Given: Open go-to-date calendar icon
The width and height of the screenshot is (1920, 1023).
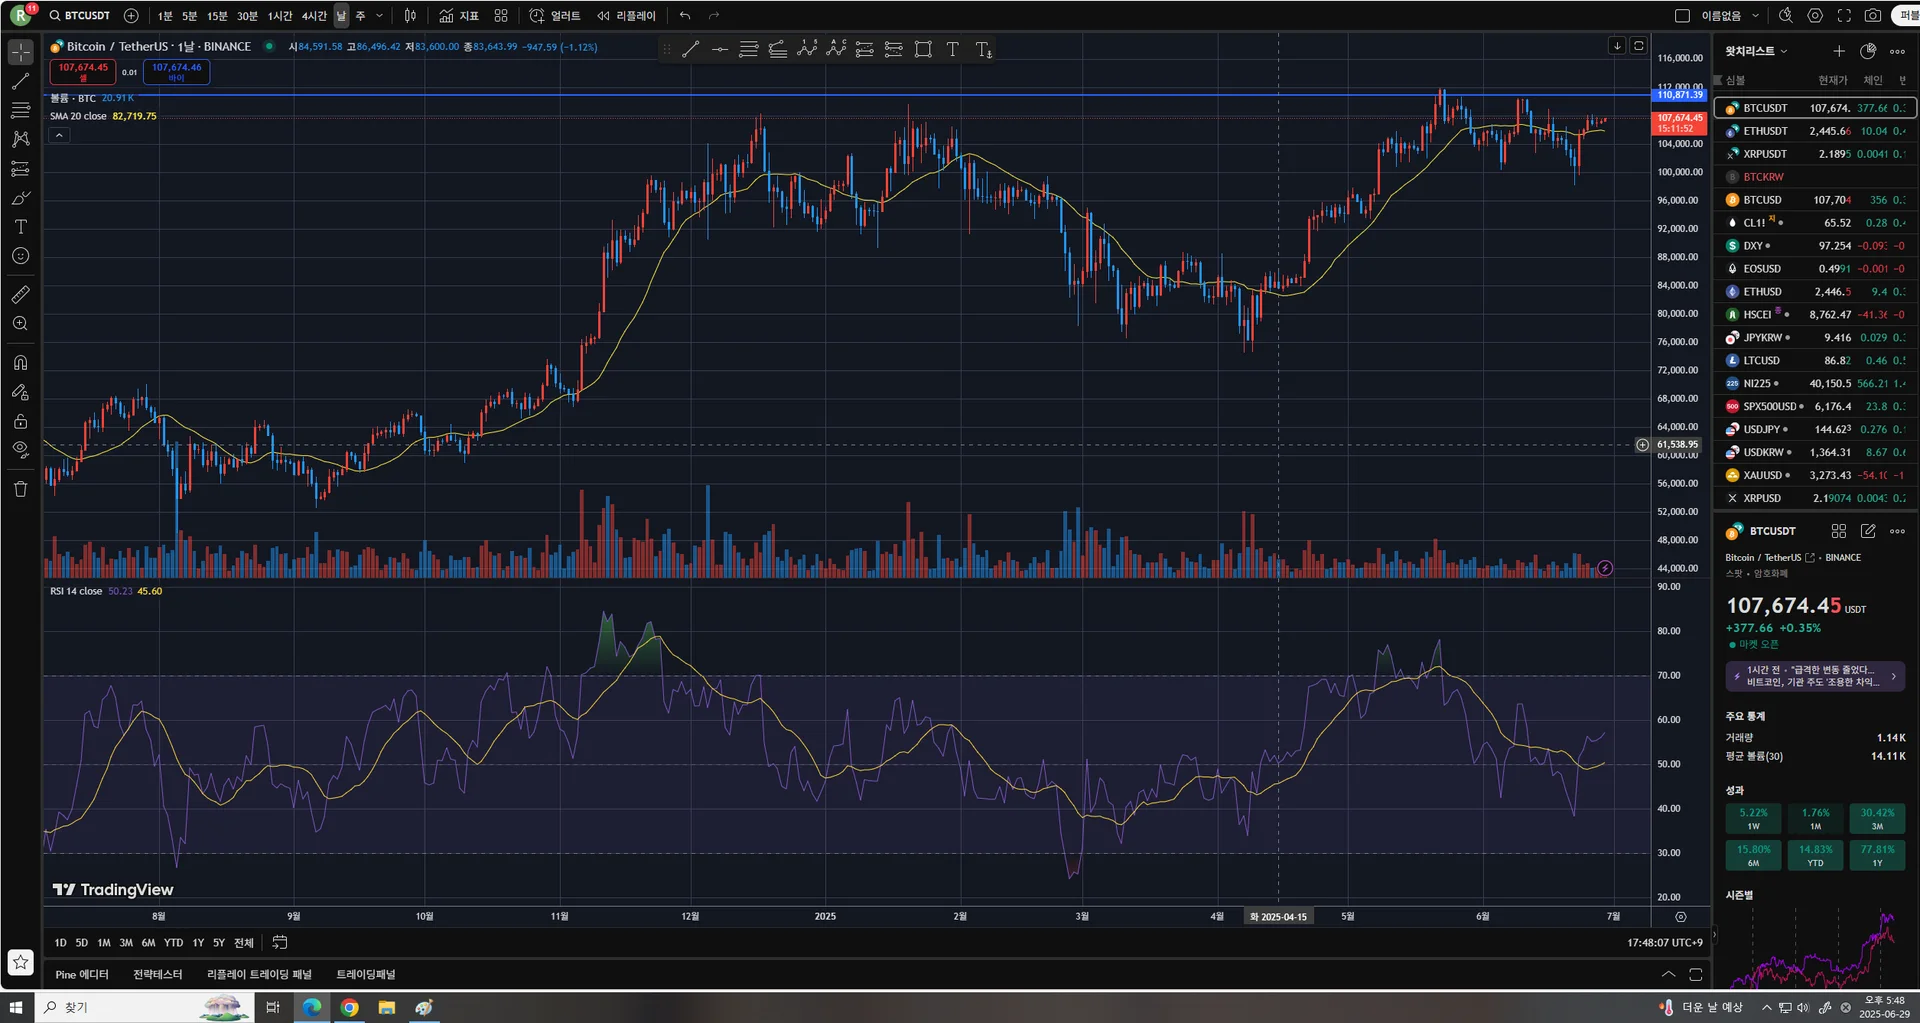Looking at the screenshot, I should [x=280, y=942].
